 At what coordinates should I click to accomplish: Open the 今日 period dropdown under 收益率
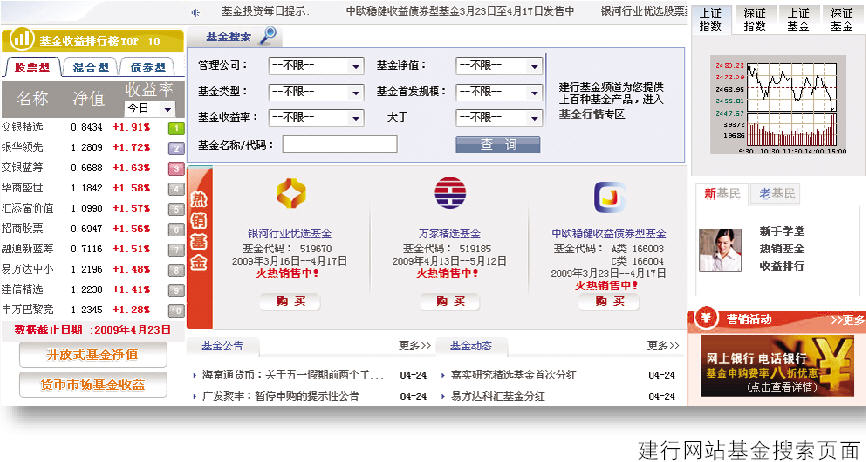pos(148,108)
